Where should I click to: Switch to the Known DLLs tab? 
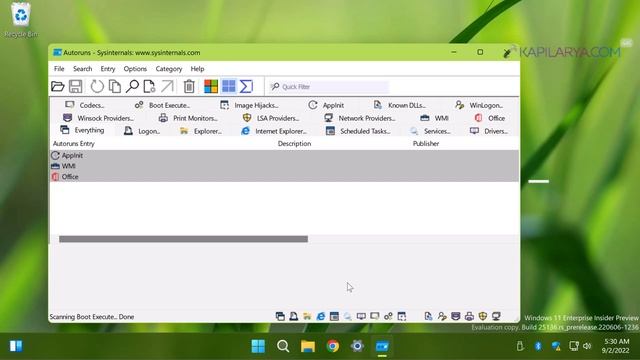click(400, 105)
